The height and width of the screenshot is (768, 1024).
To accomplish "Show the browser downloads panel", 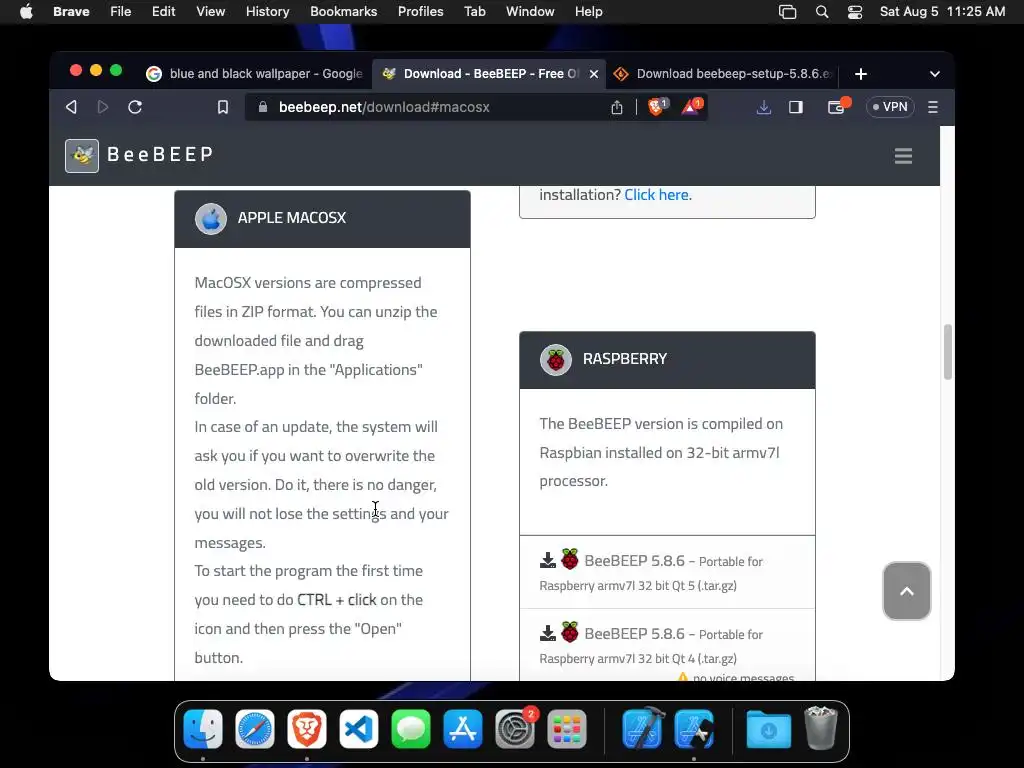I will [763, 107].
